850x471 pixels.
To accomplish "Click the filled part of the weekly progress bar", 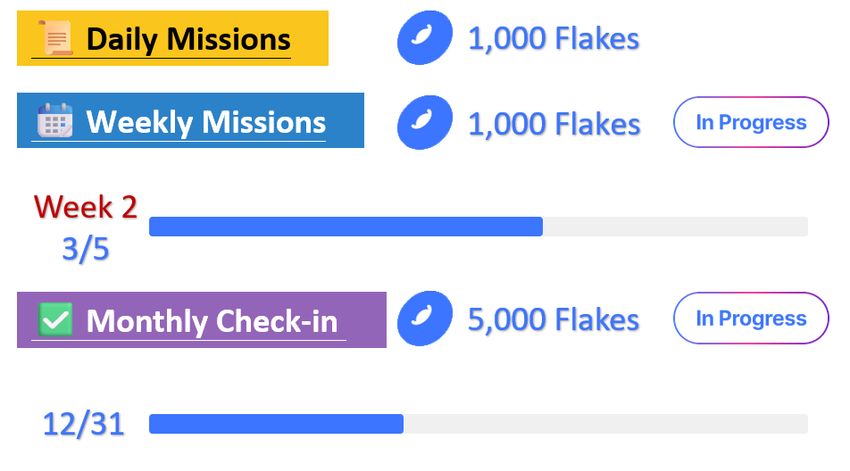I will (345, 226).
